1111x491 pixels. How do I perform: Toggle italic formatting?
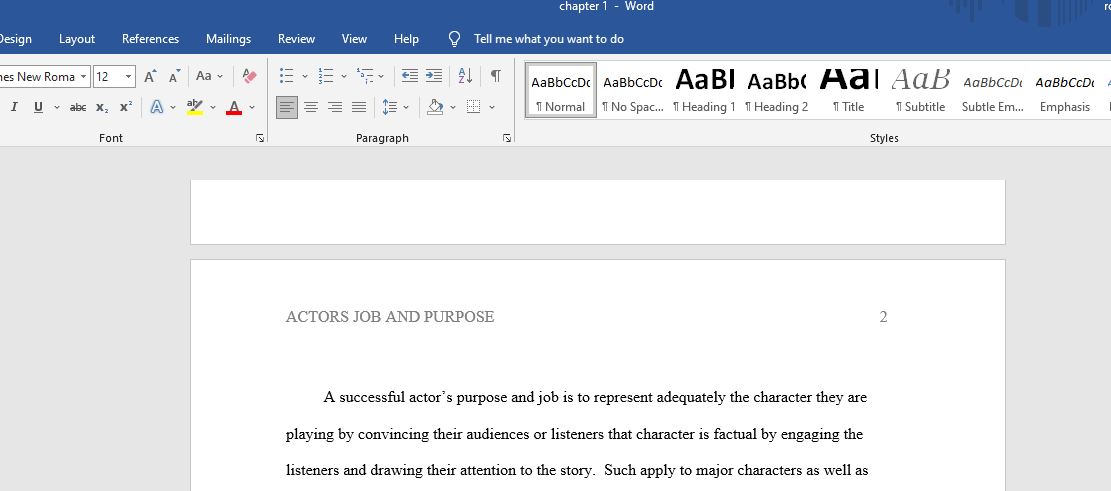pos(14,107)
